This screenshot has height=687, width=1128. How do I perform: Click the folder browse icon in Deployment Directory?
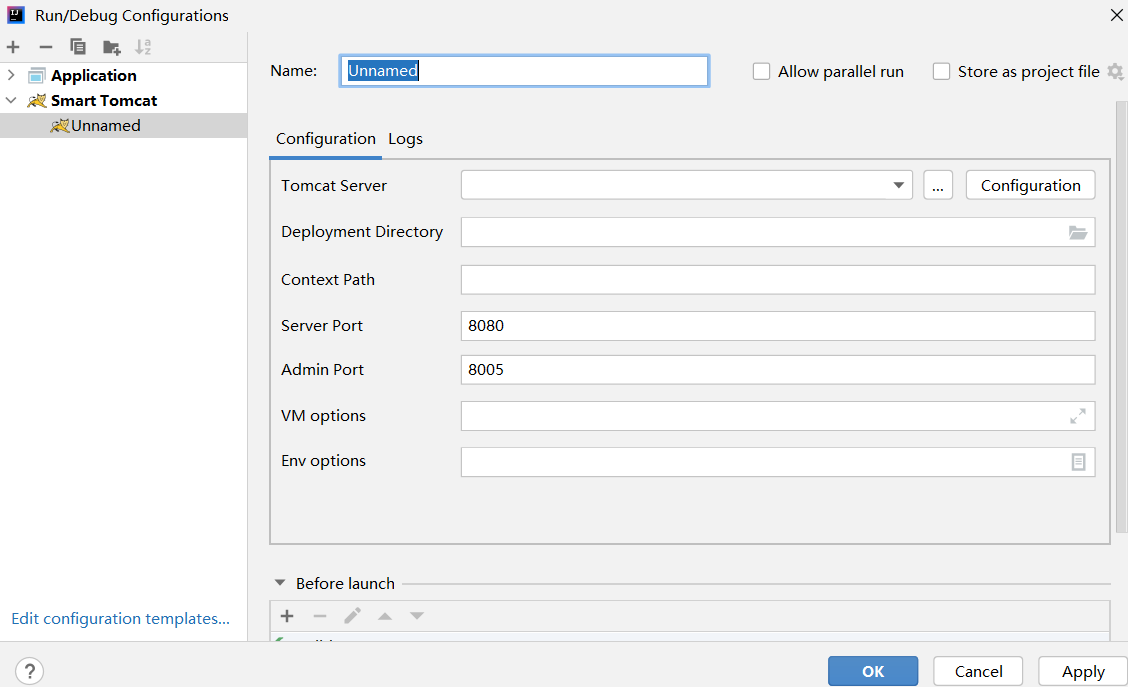coord(1077,232)
